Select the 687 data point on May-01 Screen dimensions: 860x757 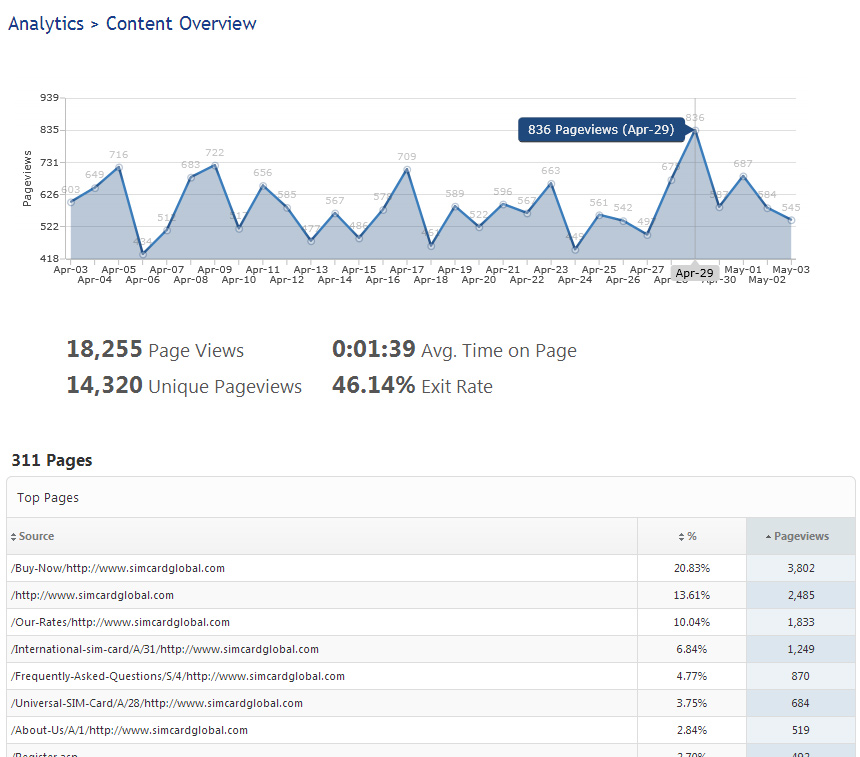743,176
